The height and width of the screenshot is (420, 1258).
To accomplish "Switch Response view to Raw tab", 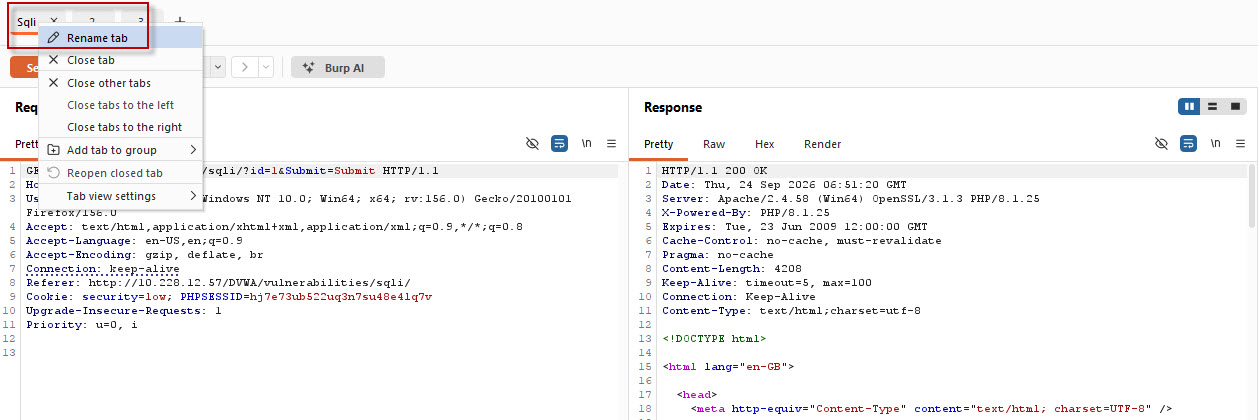I will [714, 144].
